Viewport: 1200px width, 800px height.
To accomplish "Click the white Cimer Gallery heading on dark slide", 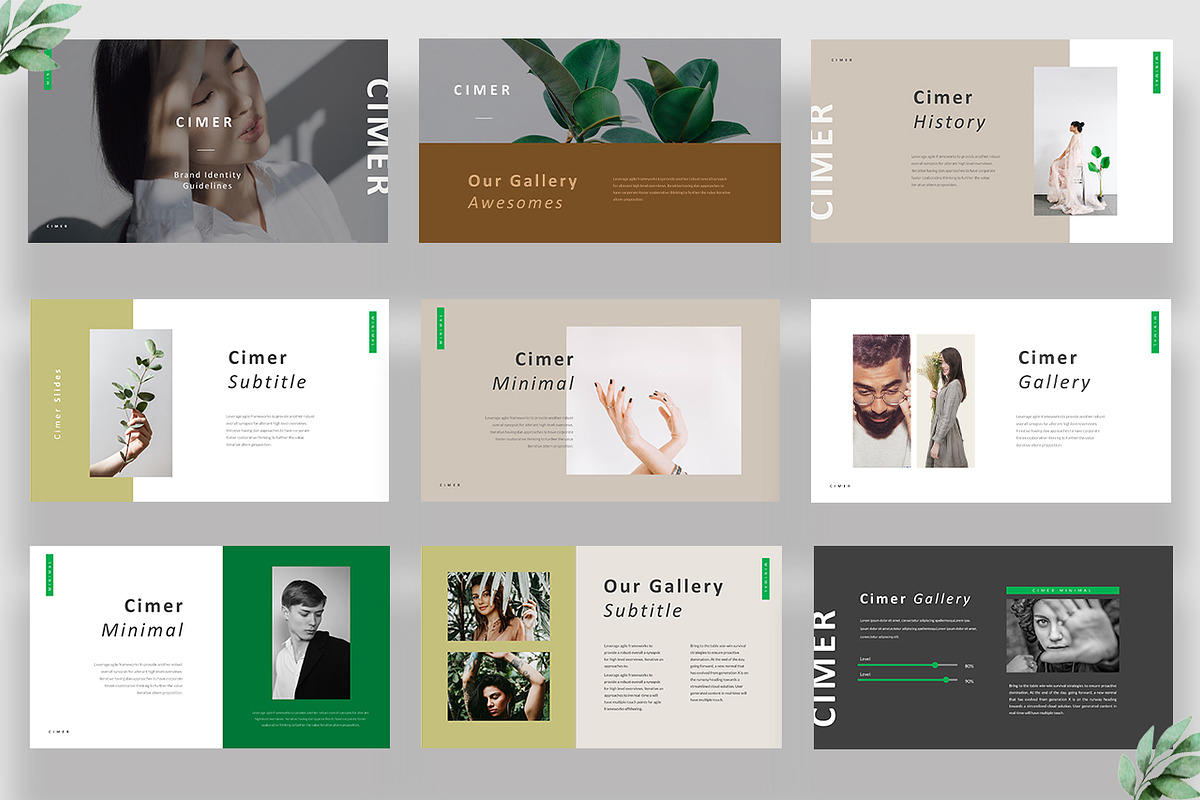I will (915, 598).
